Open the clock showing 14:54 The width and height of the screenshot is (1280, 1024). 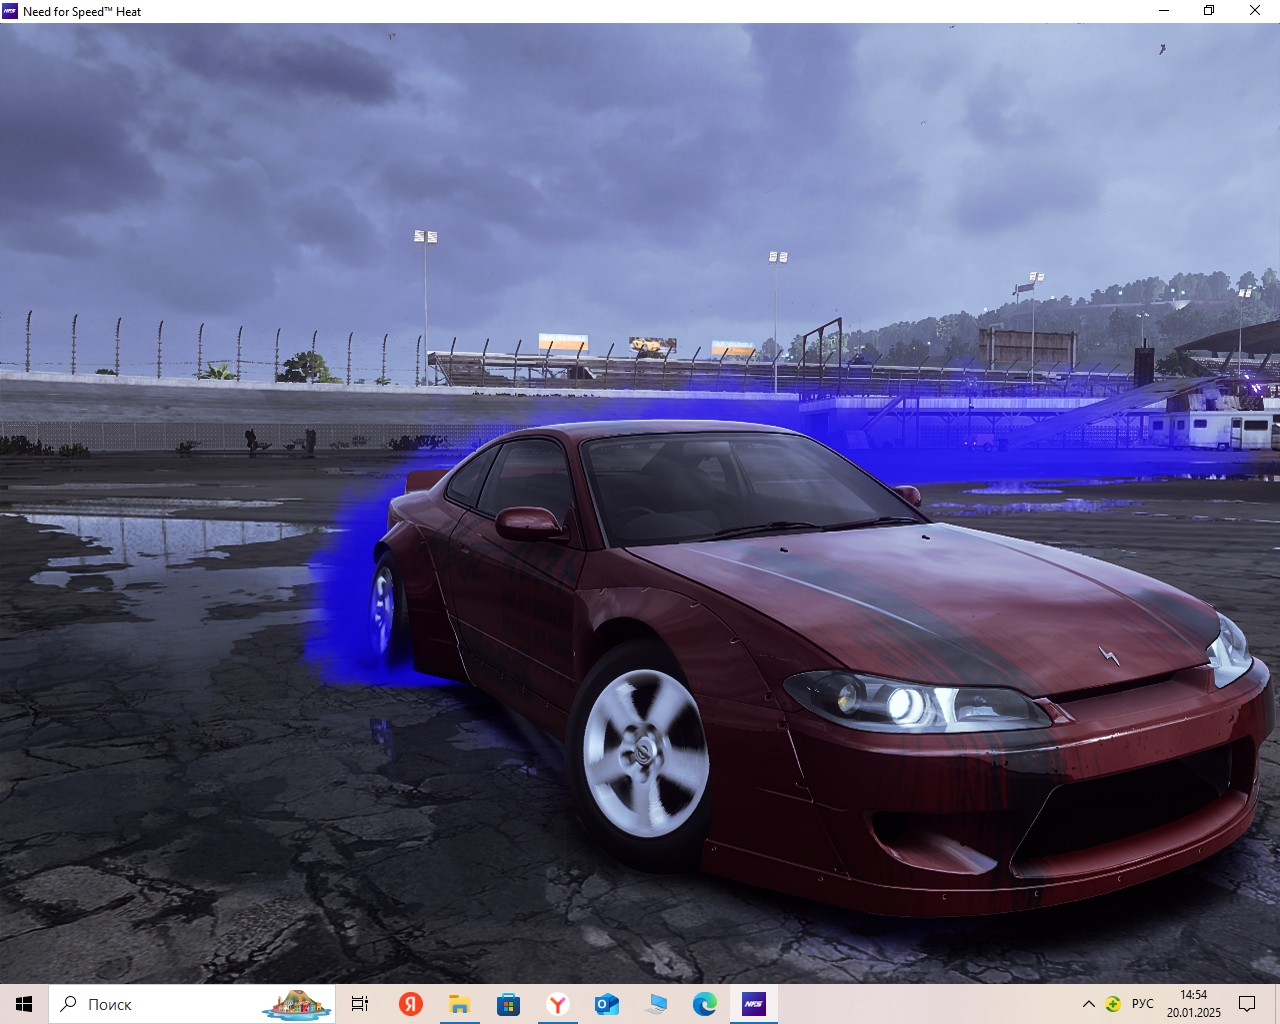(1193, 1004)
